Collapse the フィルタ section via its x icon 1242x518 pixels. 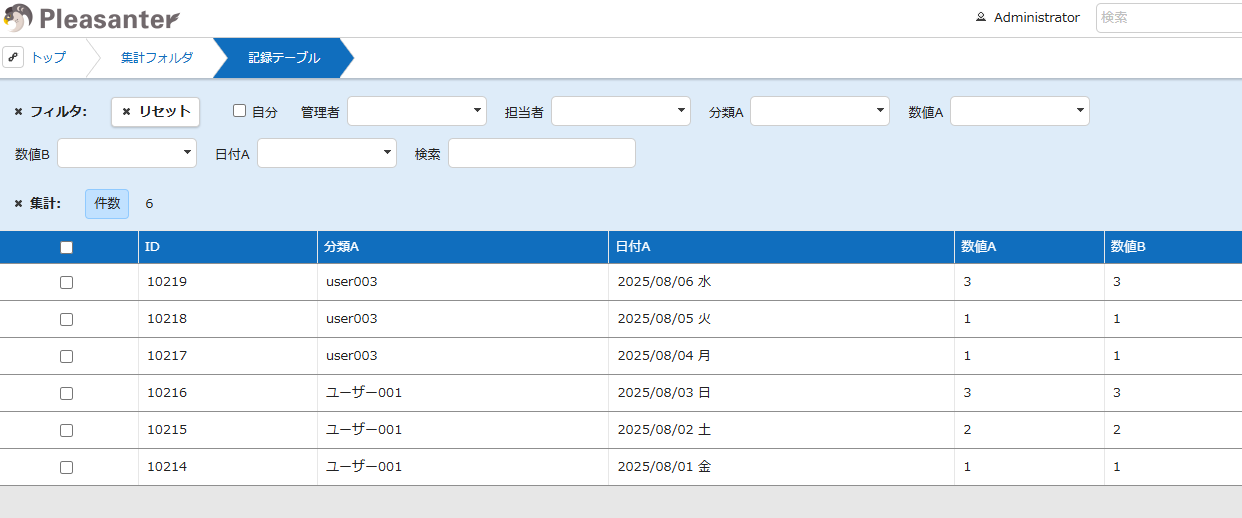[19, 112]
